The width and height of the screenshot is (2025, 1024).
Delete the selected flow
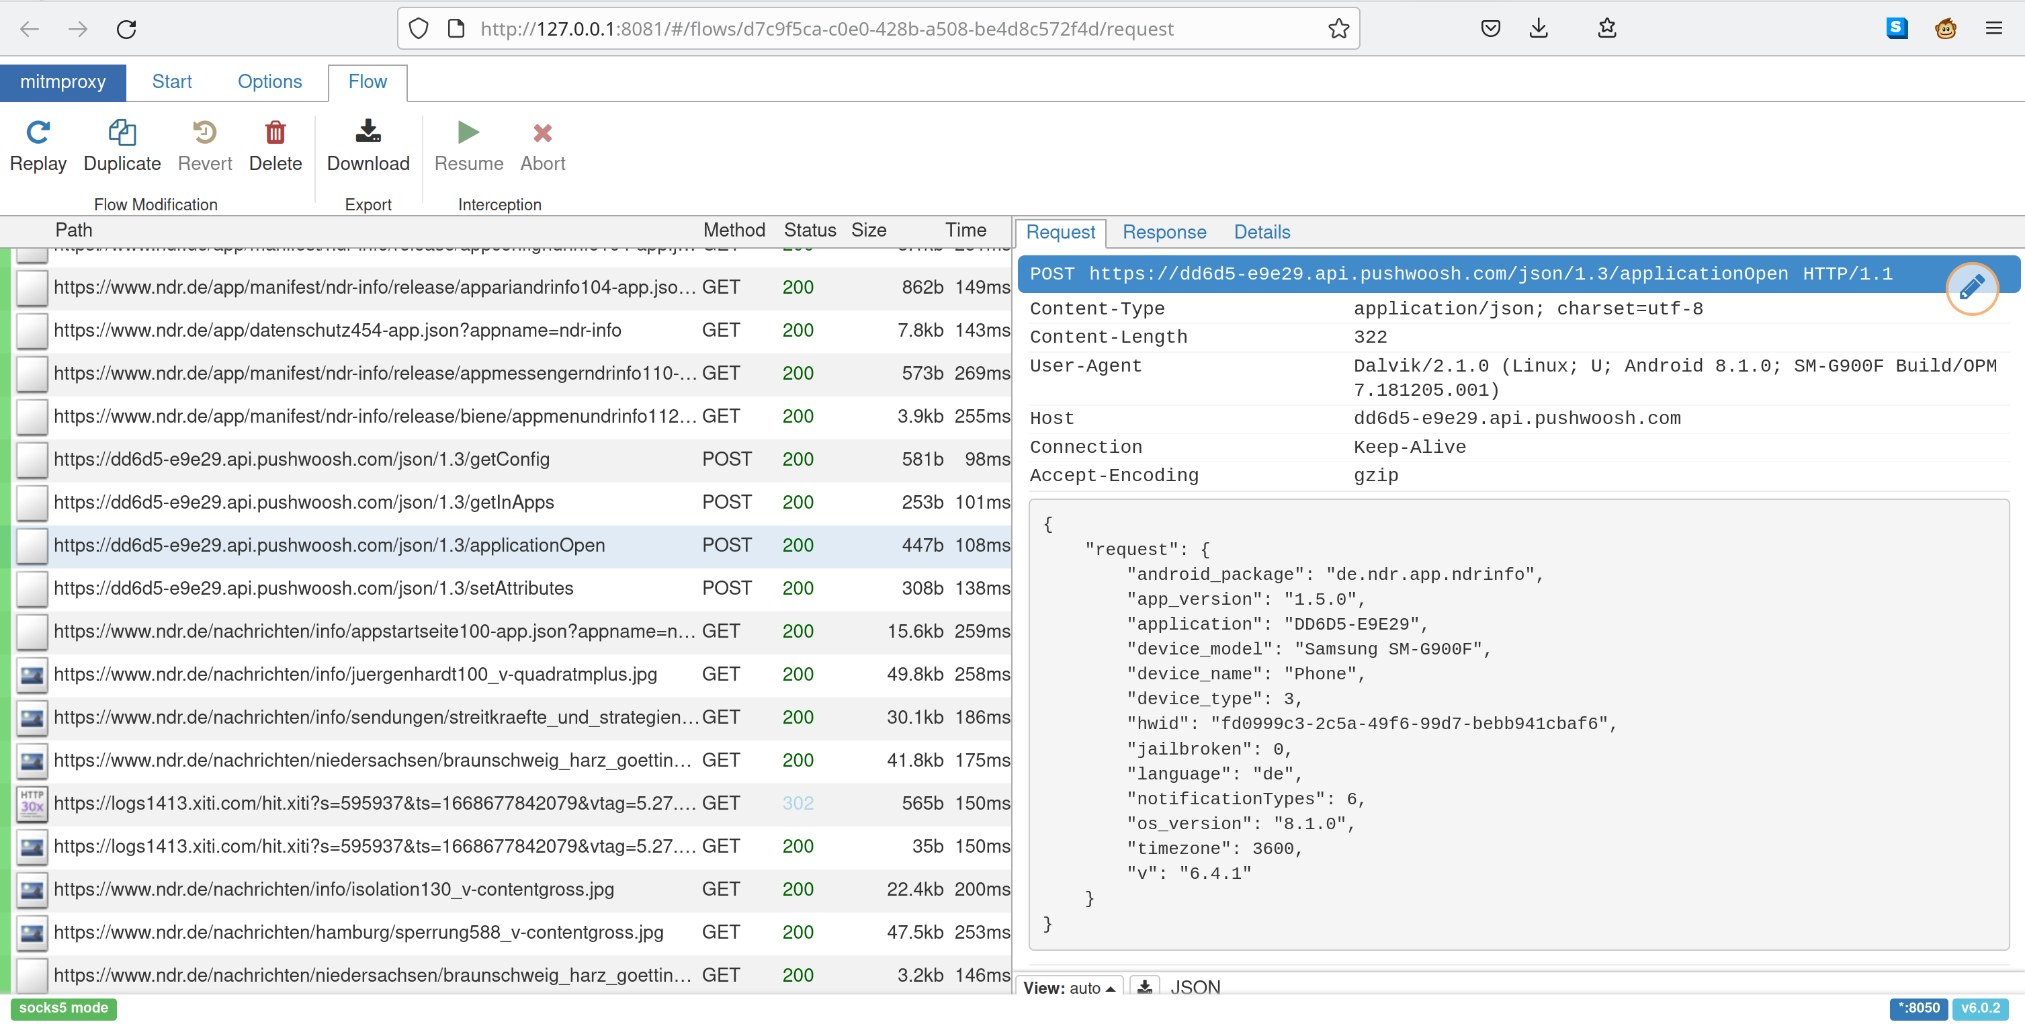click(275, 146)
